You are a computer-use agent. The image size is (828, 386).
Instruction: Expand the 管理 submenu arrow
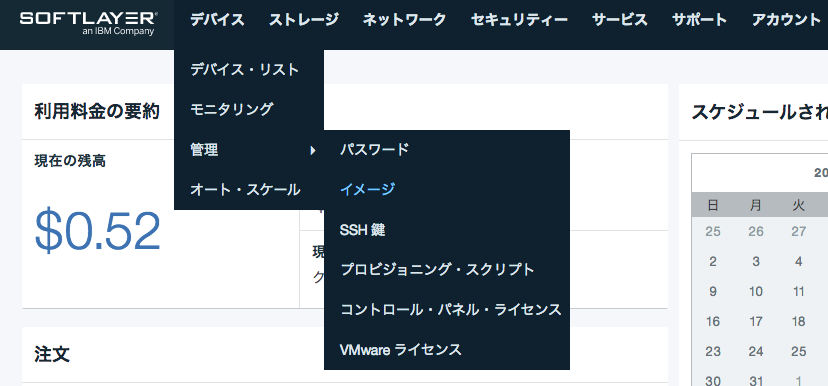point(313,150)
